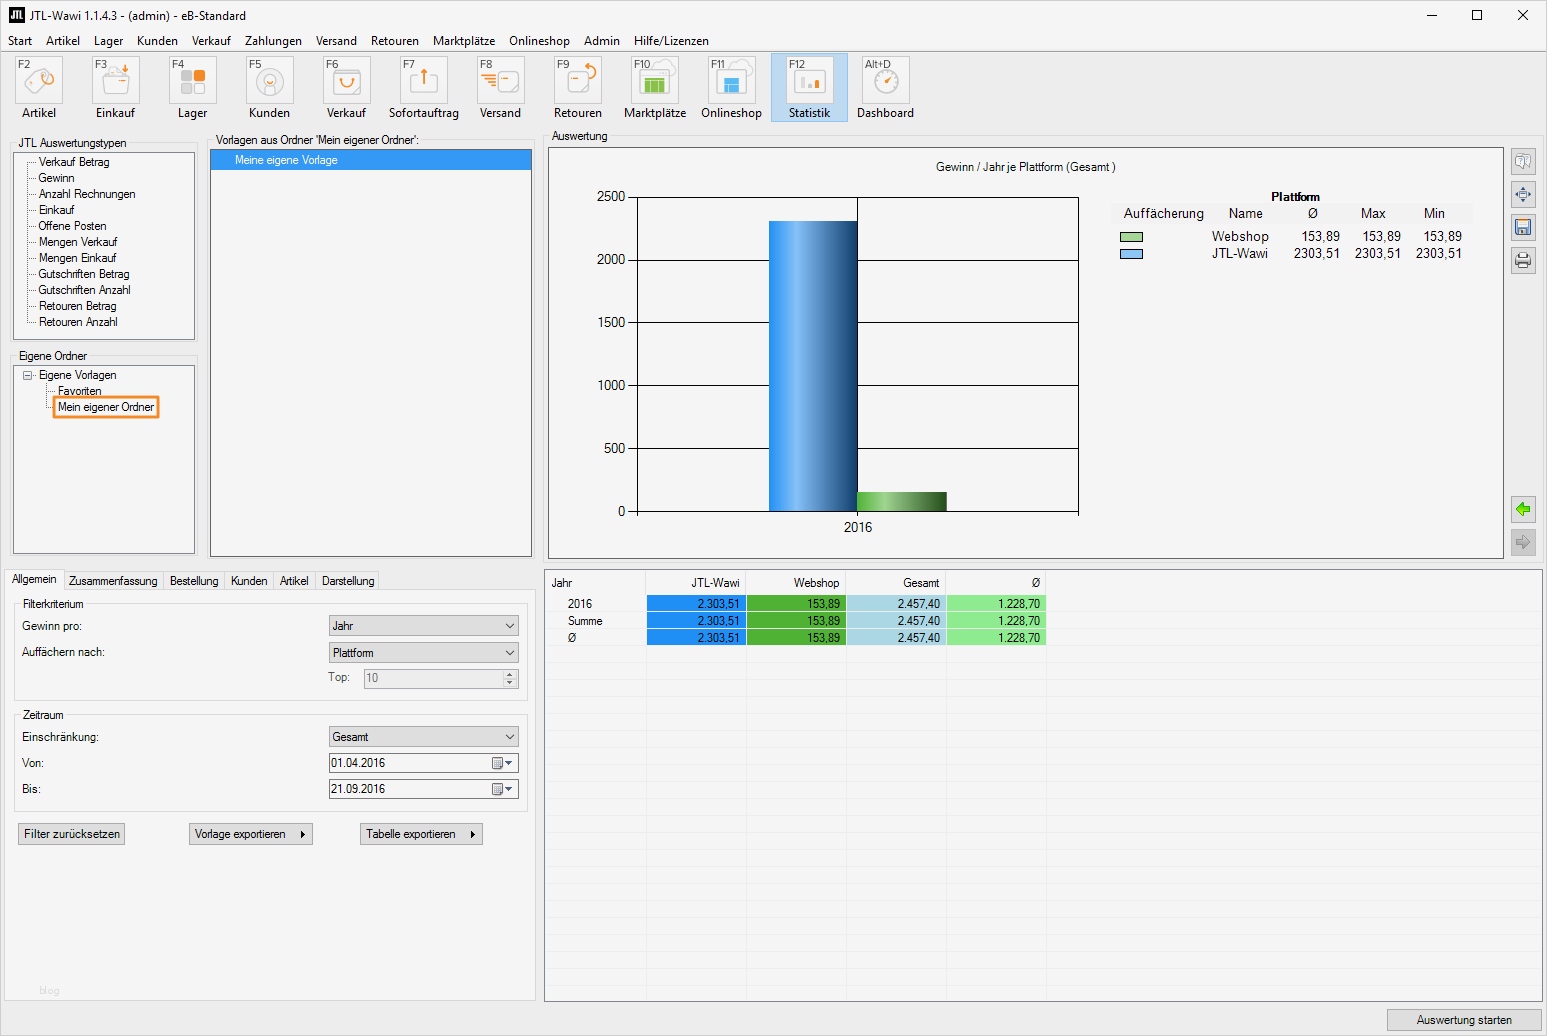This screenshot has height=1036, width=1547.
Task: Click the Summe row label in the table
Action: click(x=585, y=621)
